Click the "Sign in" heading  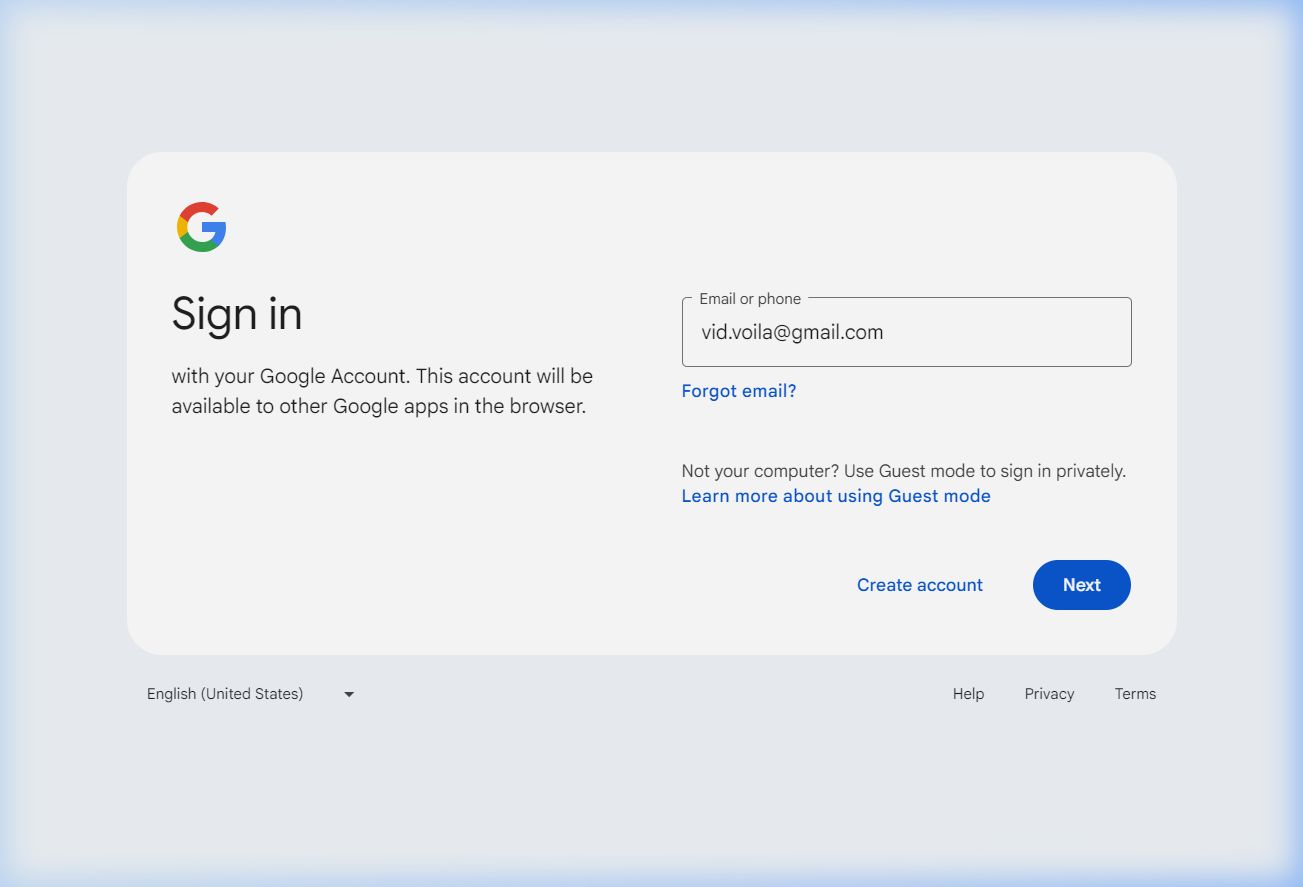point(237,314)
